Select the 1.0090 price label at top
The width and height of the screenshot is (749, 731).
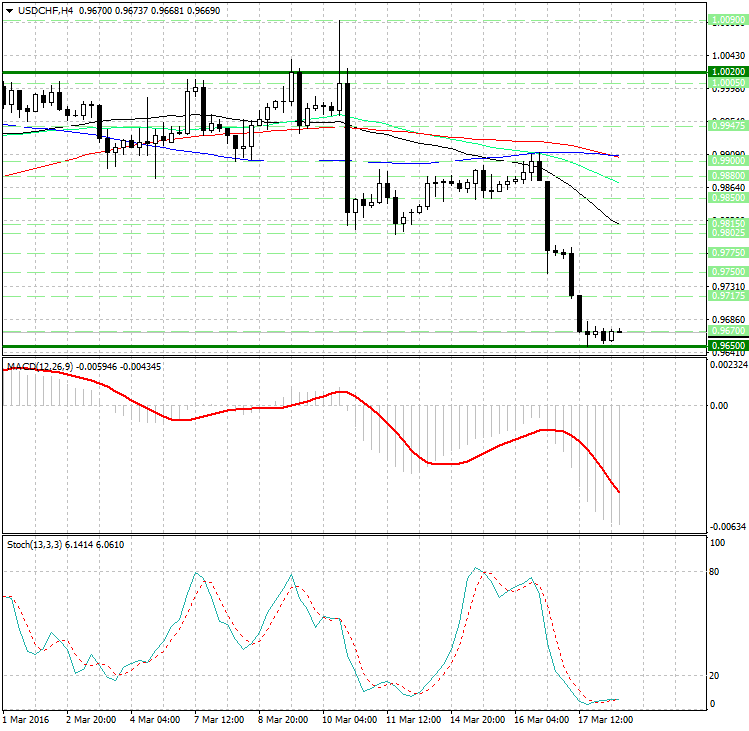pos(725,20)
